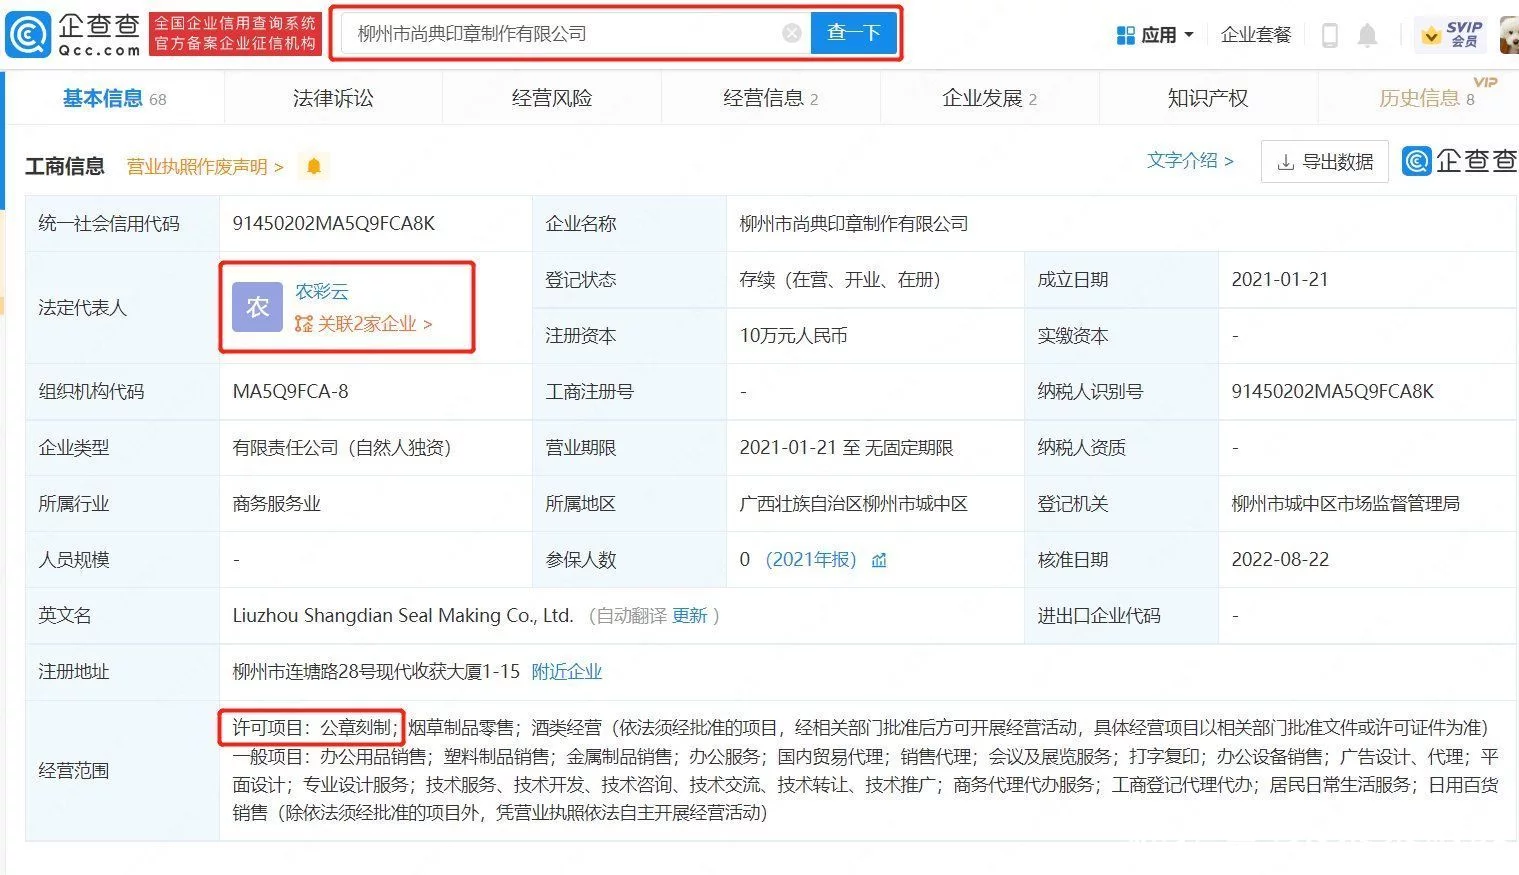Expand 营业执照作废声明 notice
This screenshot has width=1519, height=875.
[x=205, y=166]
